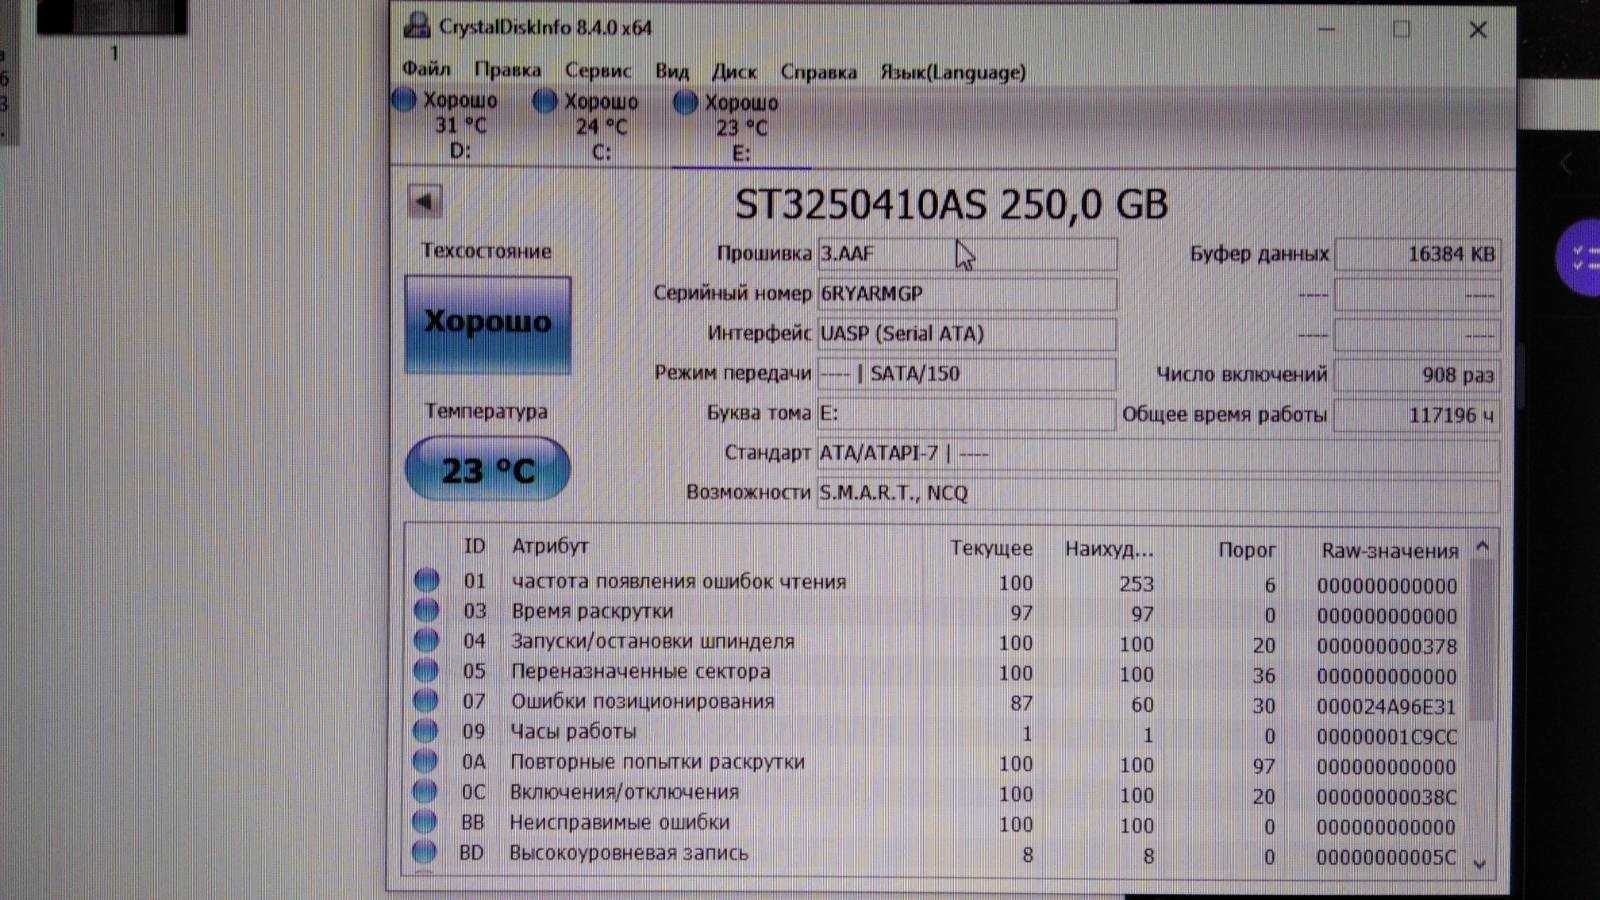The width and height of the screenshot is (1600, 900).
Task: Click raw value 00000001C9CC
Action: 1386,737
